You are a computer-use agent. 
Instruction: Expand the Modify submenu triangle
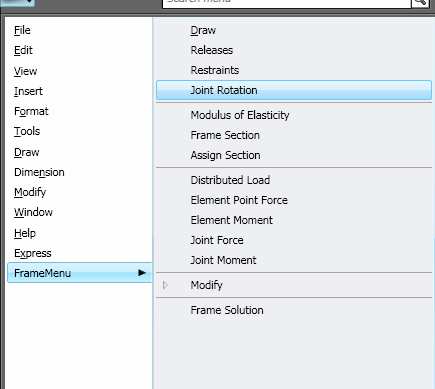pyautogui.click(x=165, y=285)
